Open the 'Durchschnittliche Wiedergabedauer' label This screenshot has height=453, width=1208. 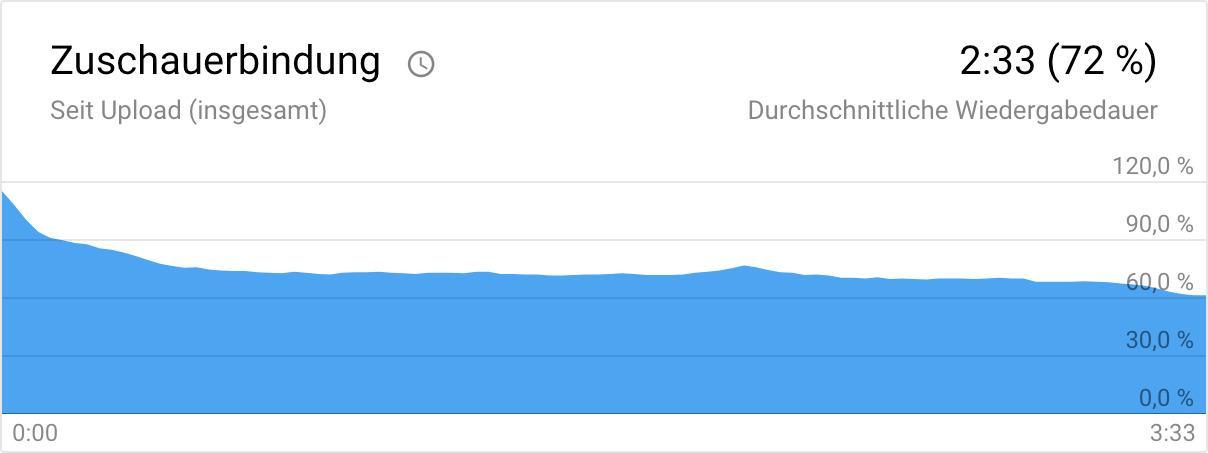[952, 110]
